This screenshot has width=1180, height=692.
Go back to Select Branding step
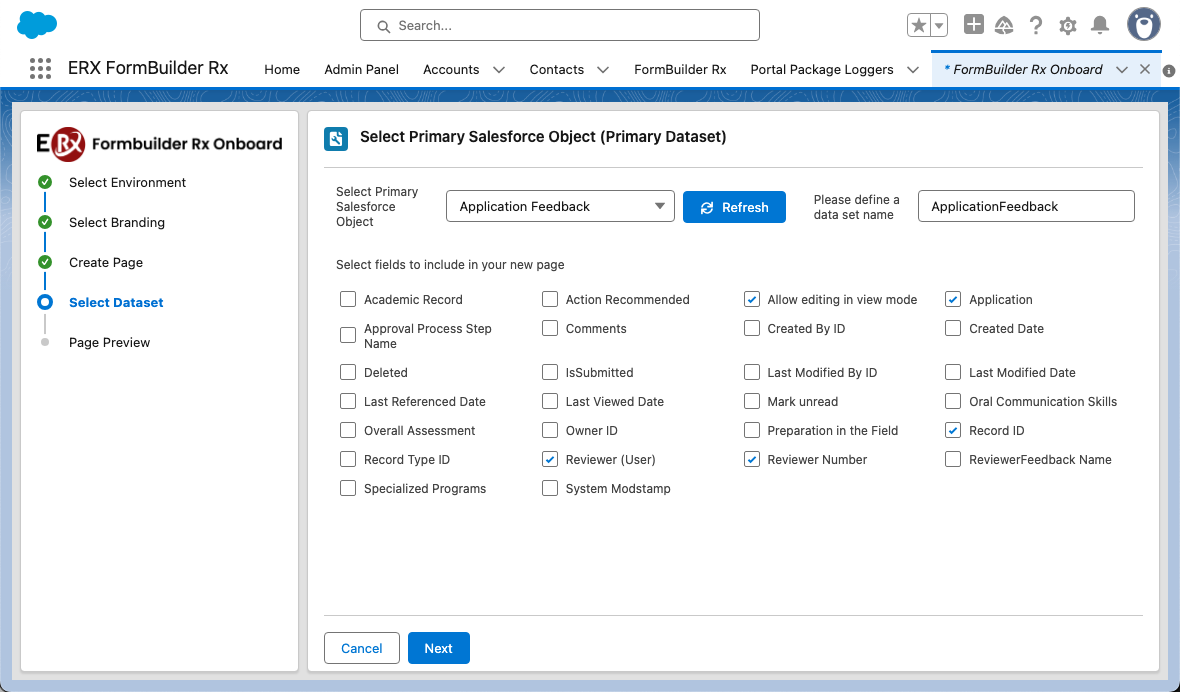click(116, 222)
